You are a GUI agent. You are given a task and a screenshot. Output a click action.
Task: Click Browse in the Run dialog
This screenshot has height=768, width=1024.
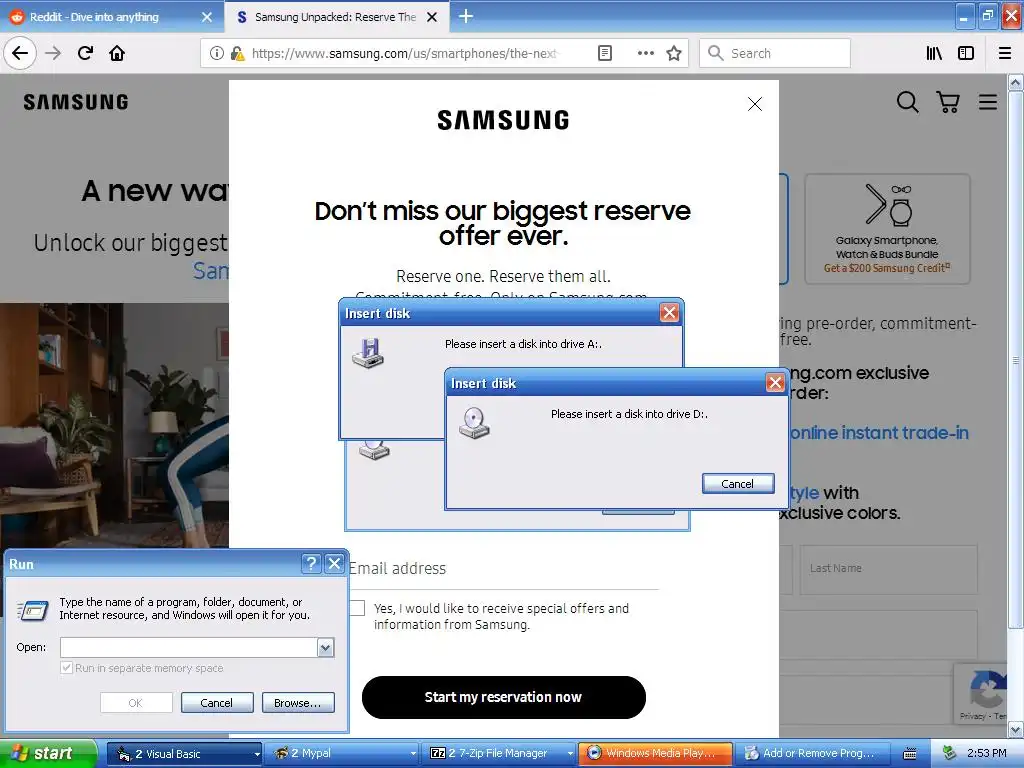[x=298, y=703]
